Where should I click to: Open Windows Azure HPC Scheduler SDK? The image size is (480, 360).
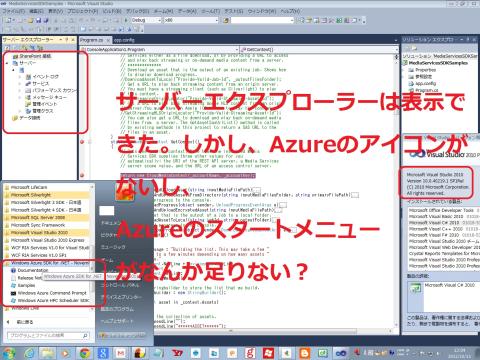[x=53, y=300]
